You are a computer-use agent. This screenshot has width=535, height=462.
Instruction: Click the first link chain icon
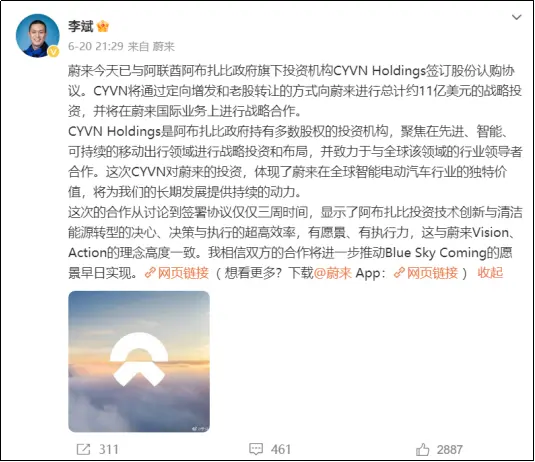[x=150, y=273]
